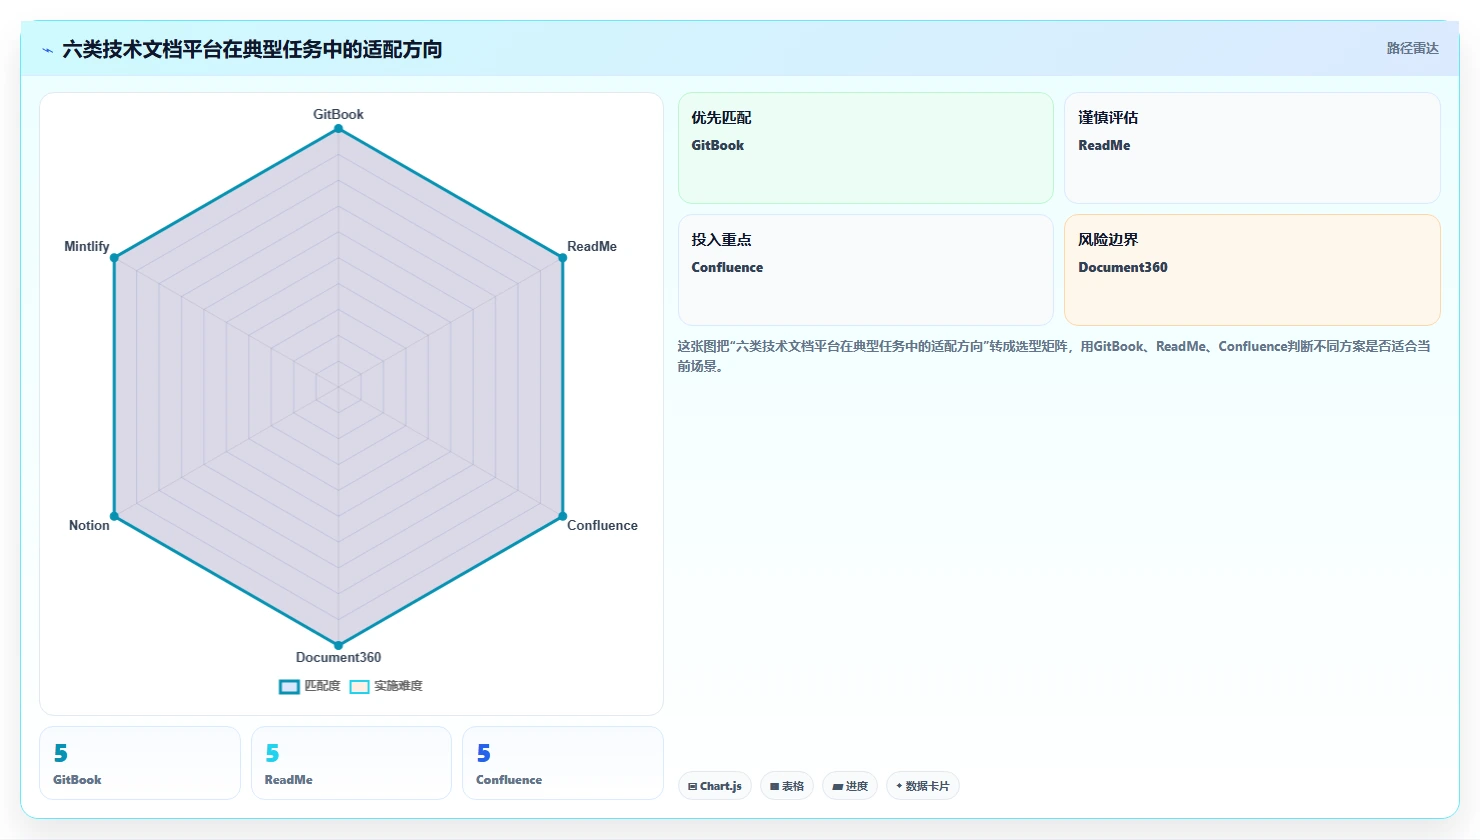The height and width of the screenshot is (840, 1480).
Task: Open the 优先匹配 GitBook card
Action: click(x=866, y=148)
